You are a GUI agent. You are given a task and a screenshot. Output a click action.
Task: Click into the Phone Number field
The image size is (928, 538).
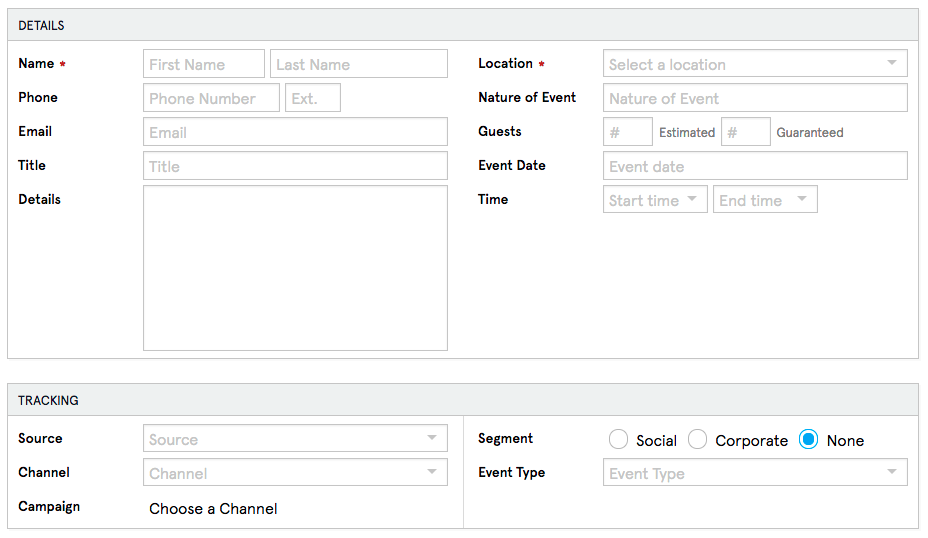click(x=211, y=98)
